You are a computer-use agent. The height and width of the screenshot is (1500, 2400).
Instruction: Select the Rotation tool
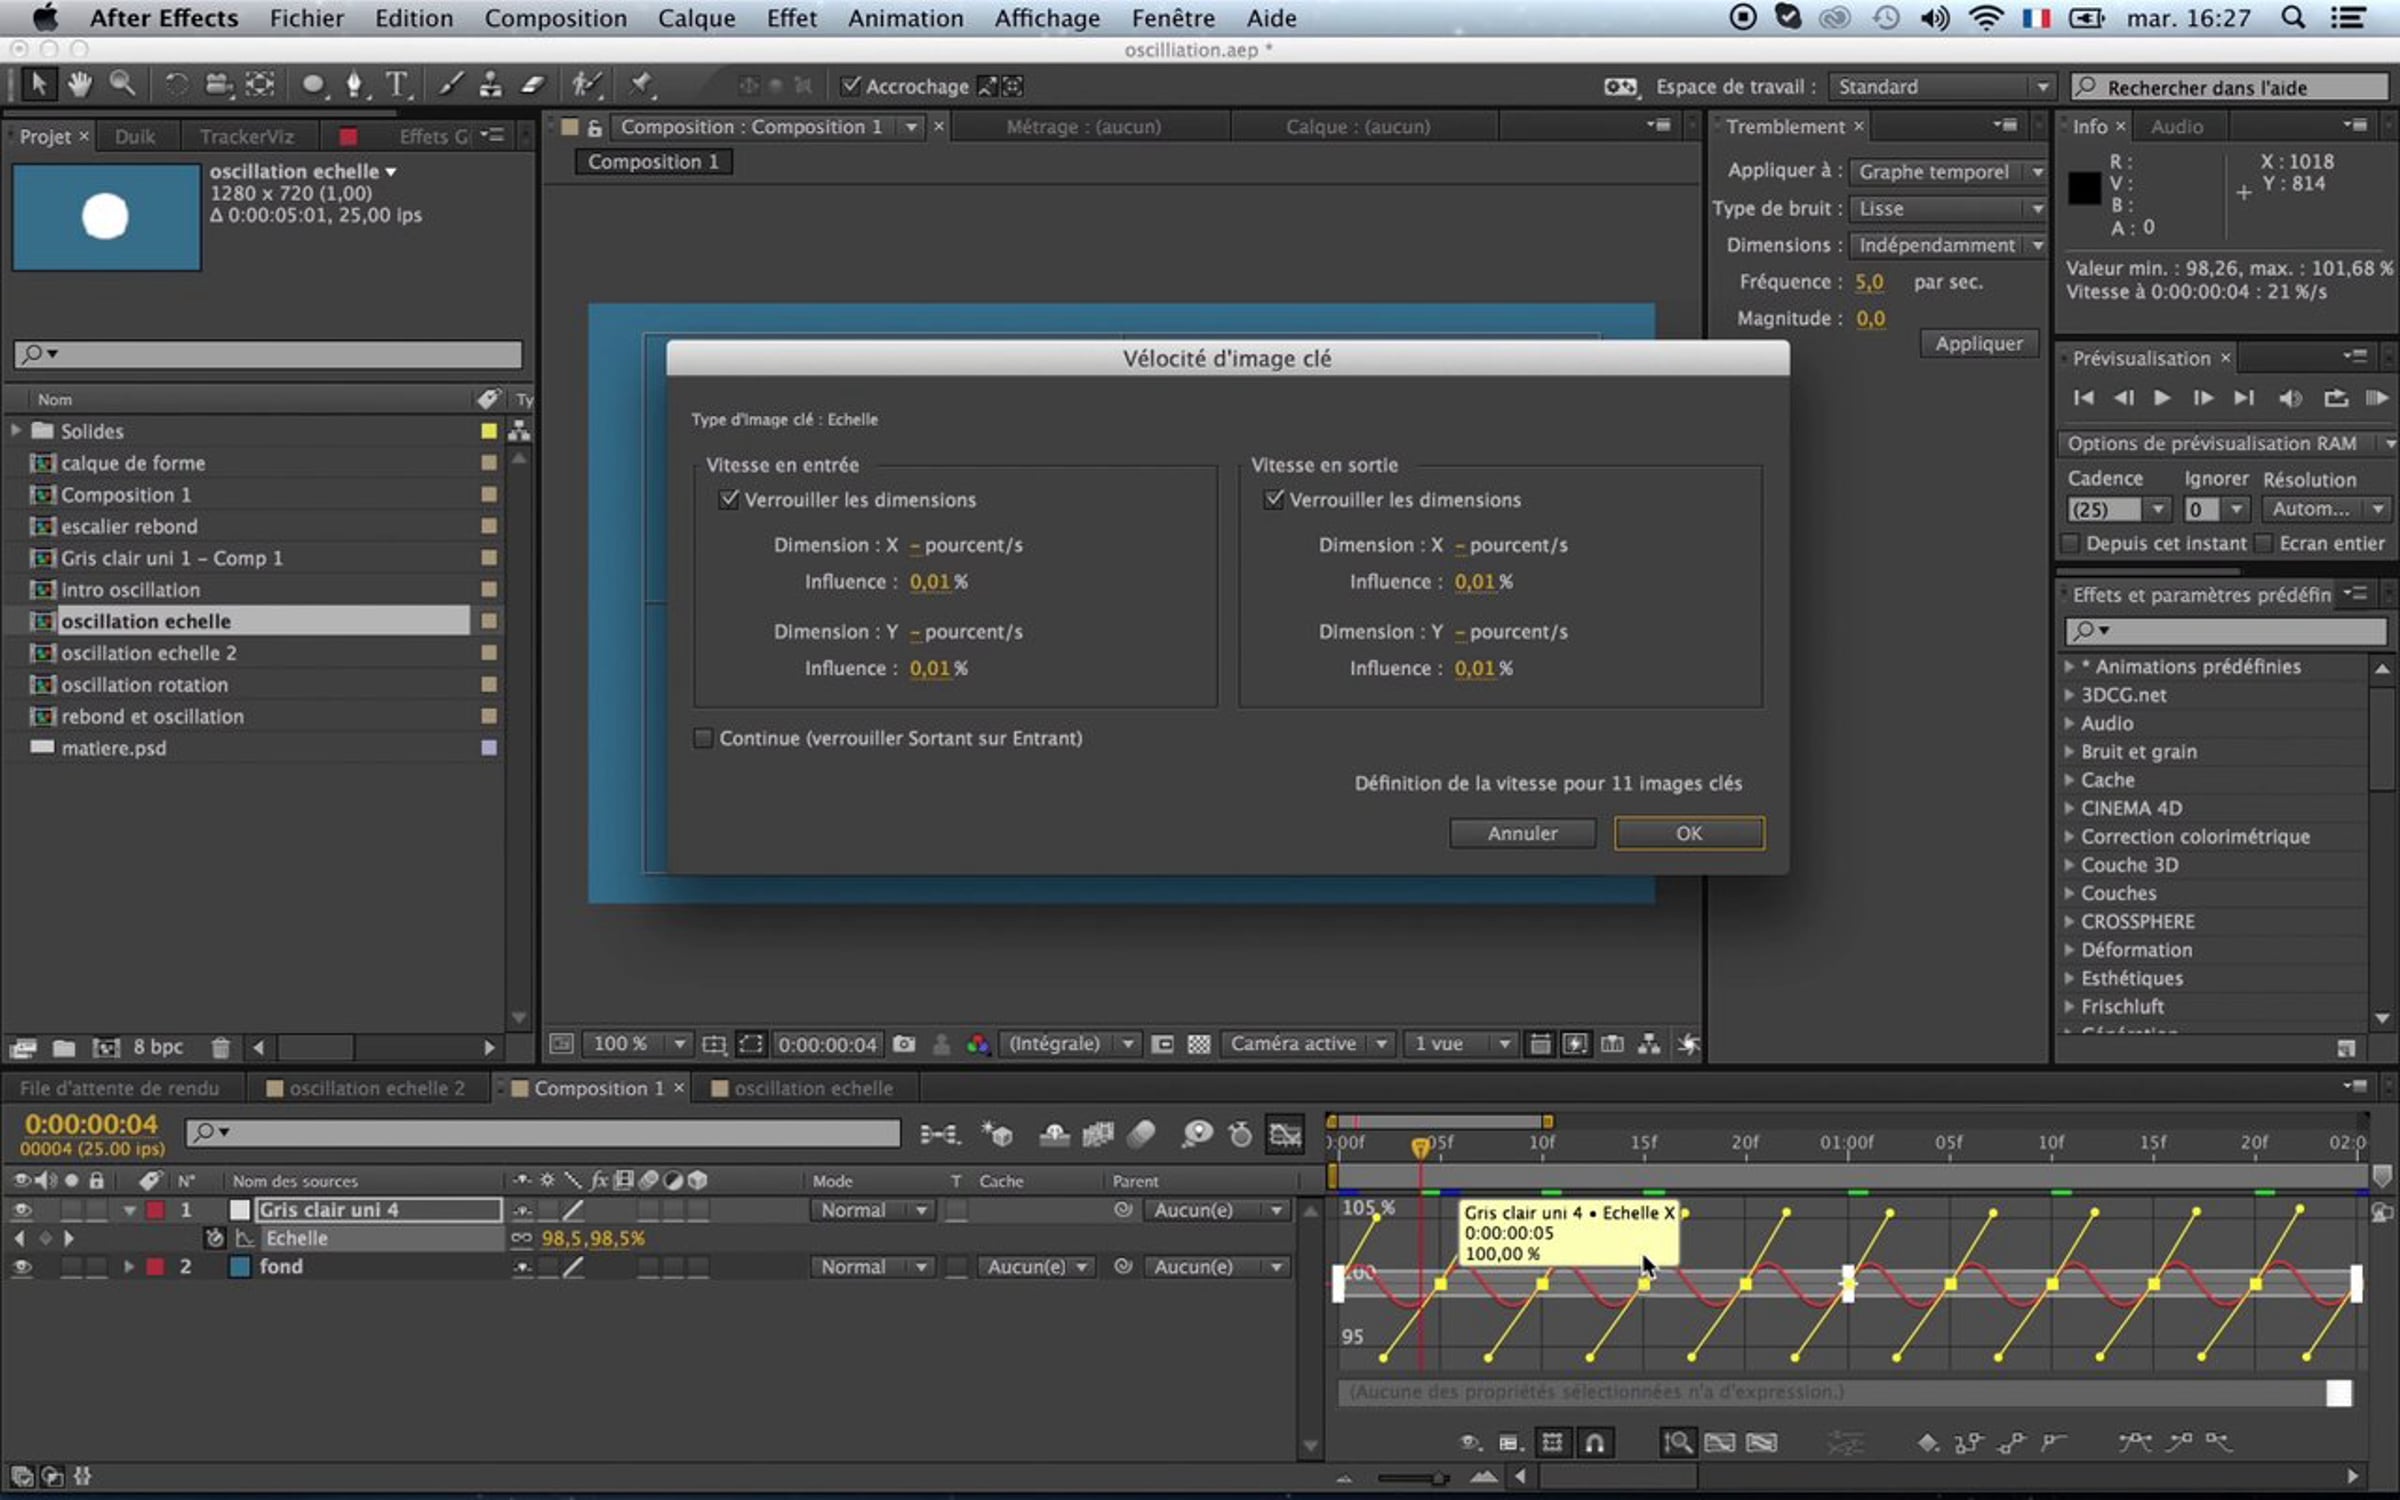[176, 85]
